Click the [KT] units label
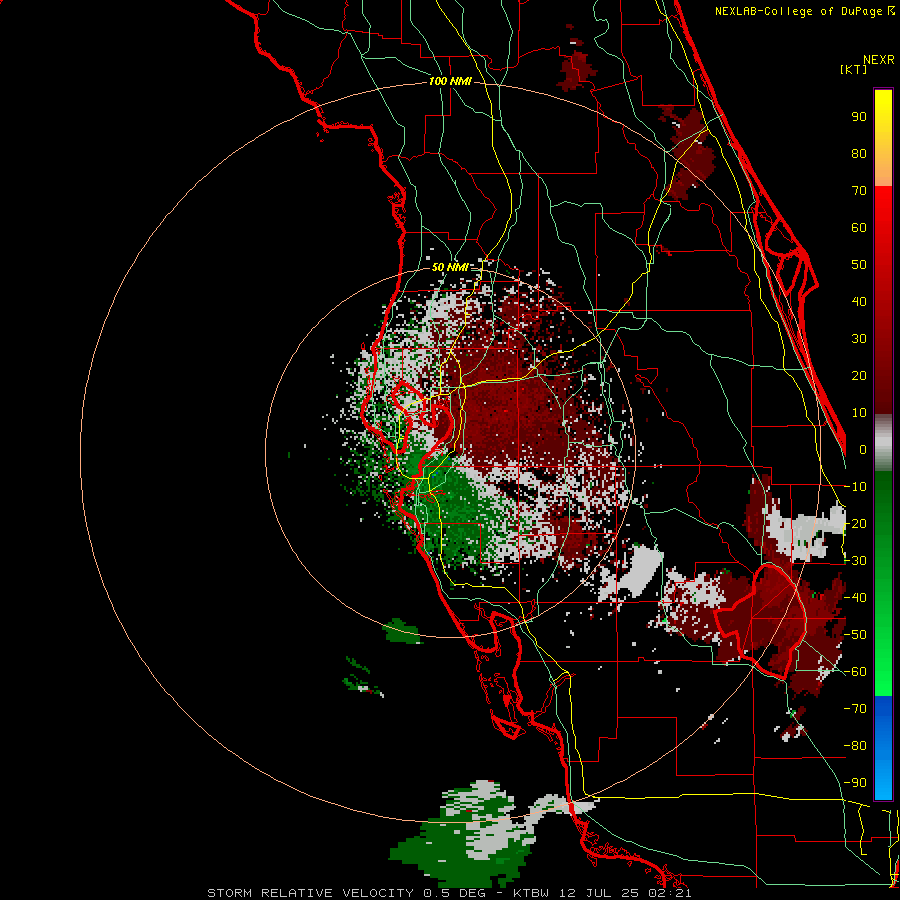 tap(854, 69)
